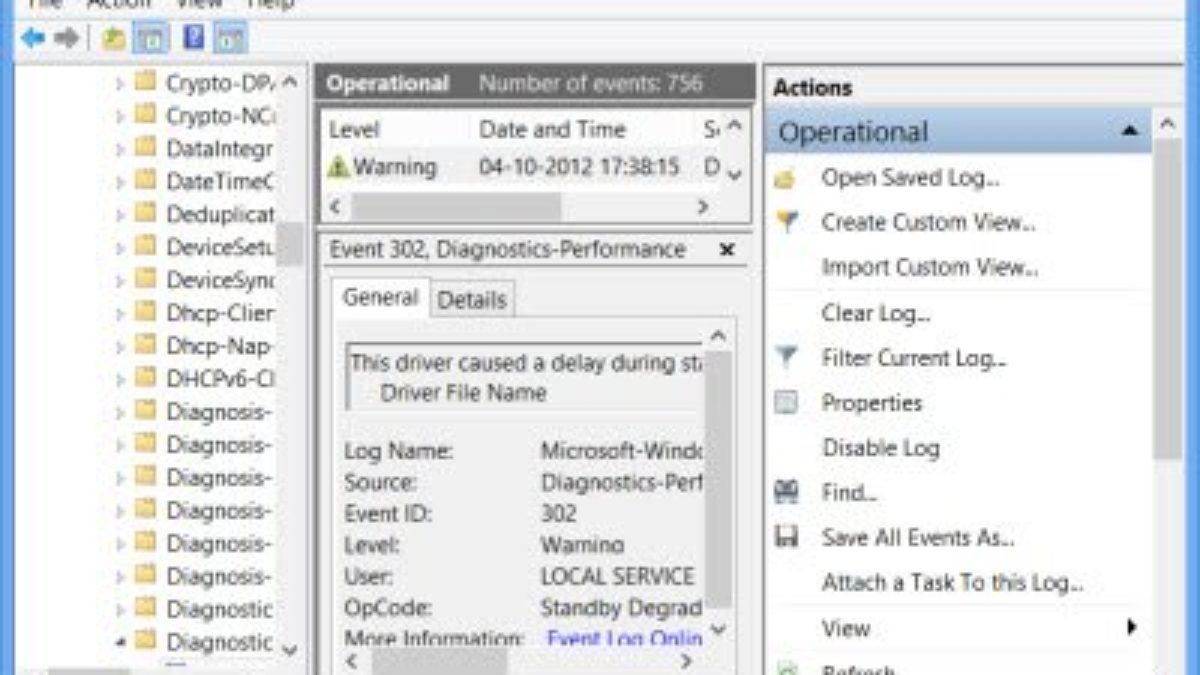1200x675 pixels.
Task: Sort by the Level column header
Action: [354, 129]
